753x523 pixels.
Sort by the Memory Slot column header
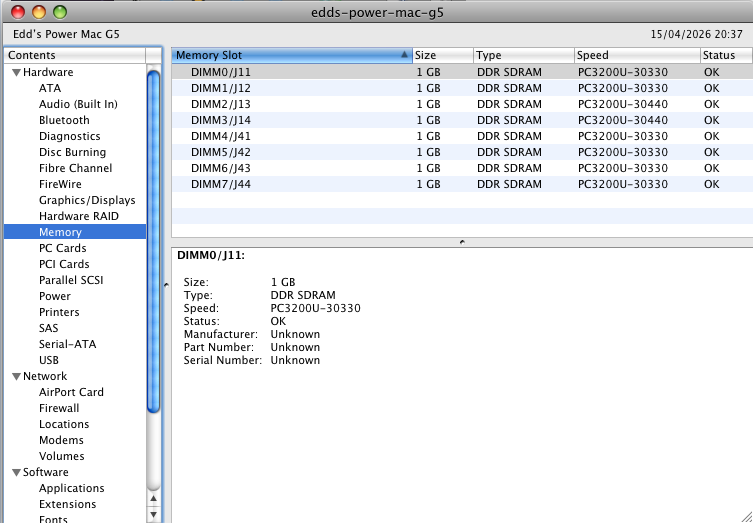point(292,55)
